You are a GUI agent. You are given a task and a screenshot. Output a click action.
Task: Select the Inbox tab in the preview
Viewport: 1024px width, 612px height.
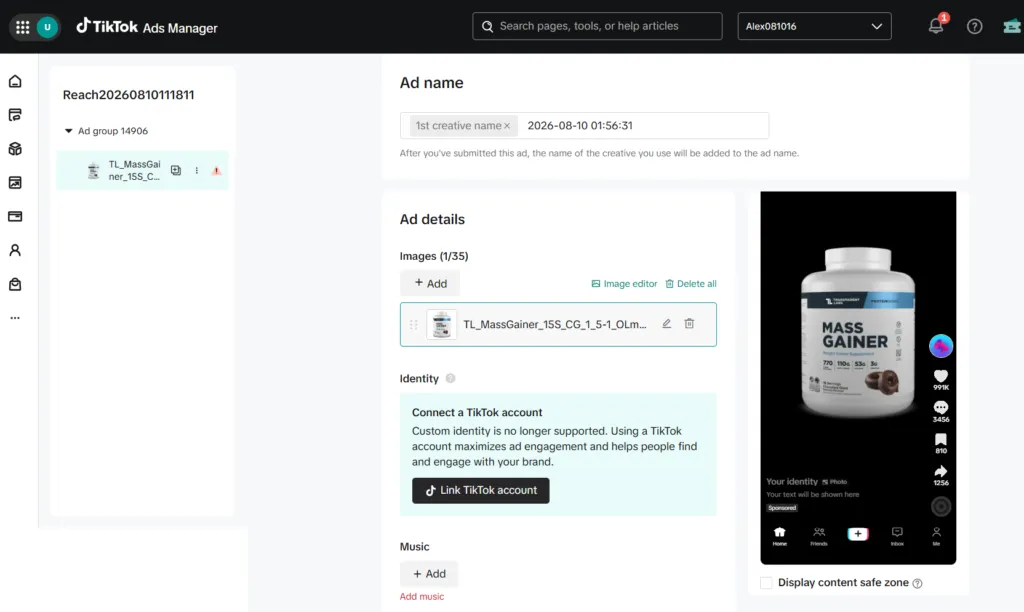coord(897,536)
